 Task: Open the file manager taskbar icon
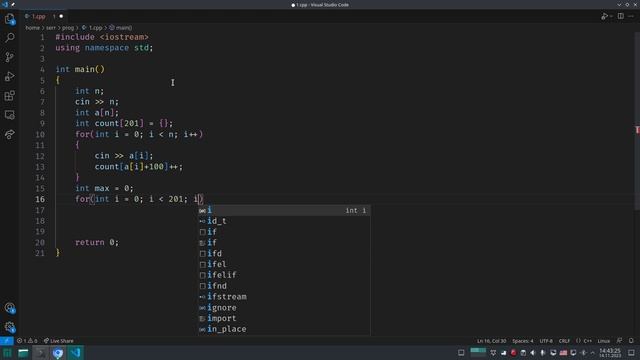pos(23,353)
